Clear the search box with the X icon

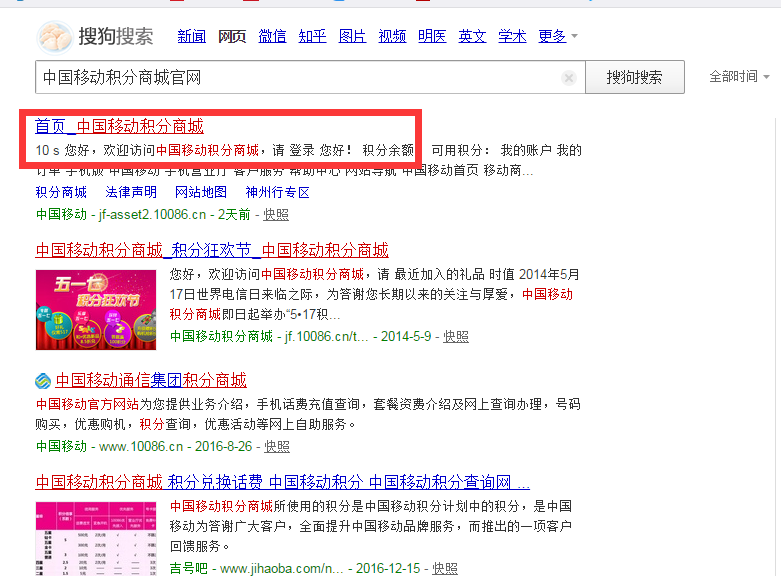pyautogui.click(x=569, y=78)
